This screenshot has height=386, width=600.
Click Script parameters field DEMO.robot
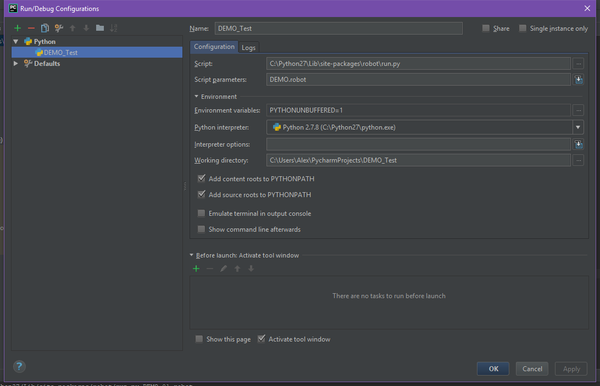(x=418, y=80)
